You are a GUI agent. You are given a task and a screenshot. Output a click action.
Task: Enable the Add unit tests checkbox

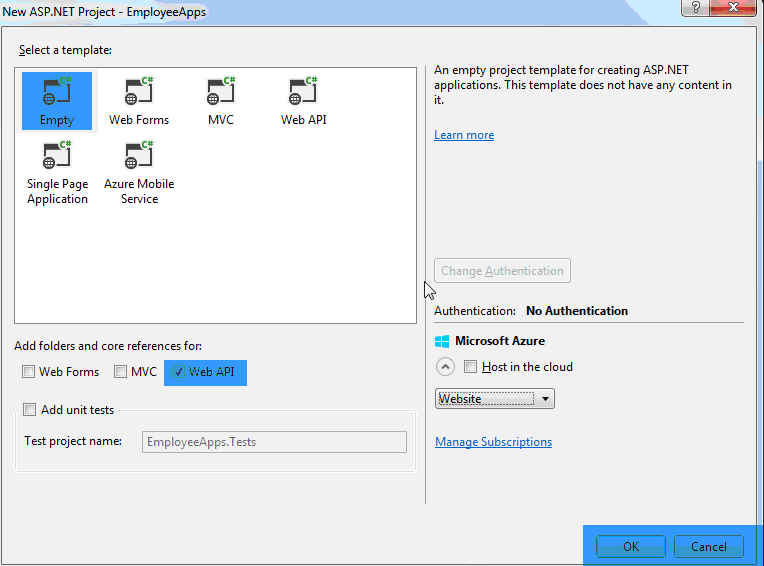tap(29, 410)
